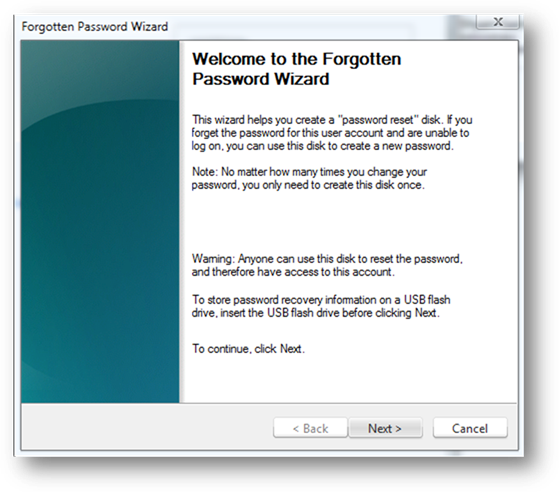
Task: Click the line and therefore have access
Action: click(293, 272)
